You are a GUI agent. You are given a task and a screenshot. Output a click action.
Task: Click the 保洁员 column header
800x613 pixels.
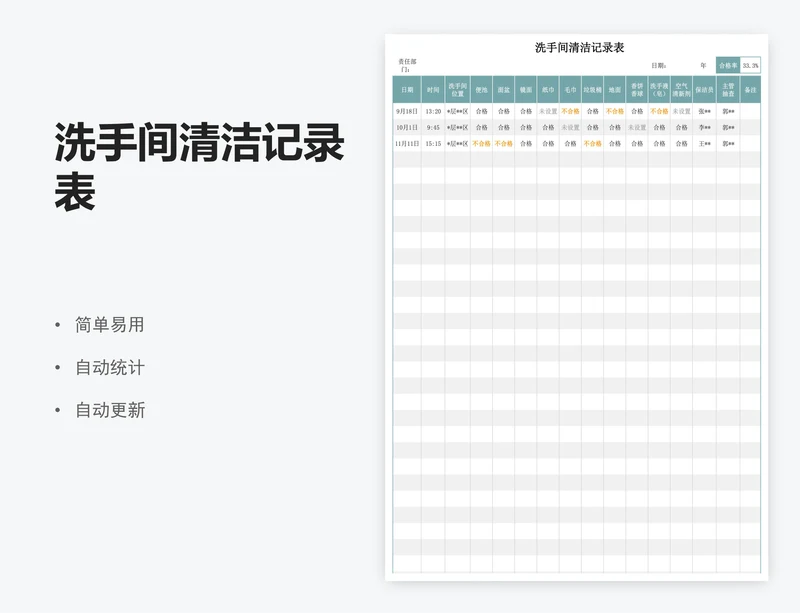(705, 90)
